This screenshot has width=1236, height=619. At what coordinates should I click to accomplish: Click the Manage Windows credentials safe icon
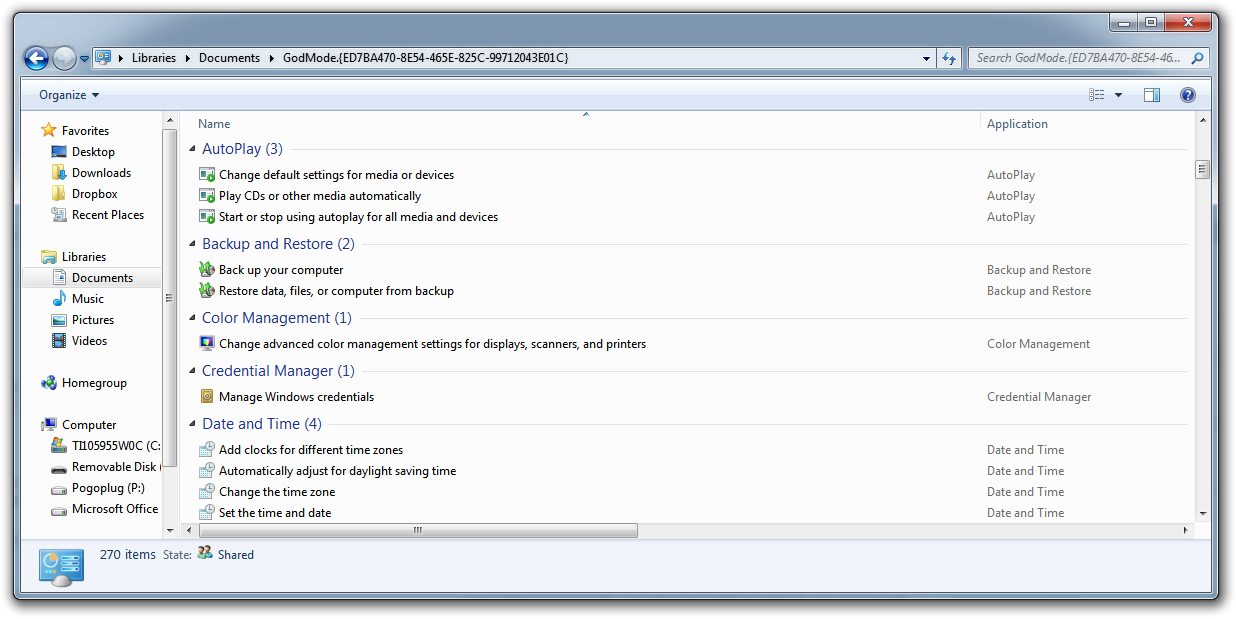click(x=207, y=397)
